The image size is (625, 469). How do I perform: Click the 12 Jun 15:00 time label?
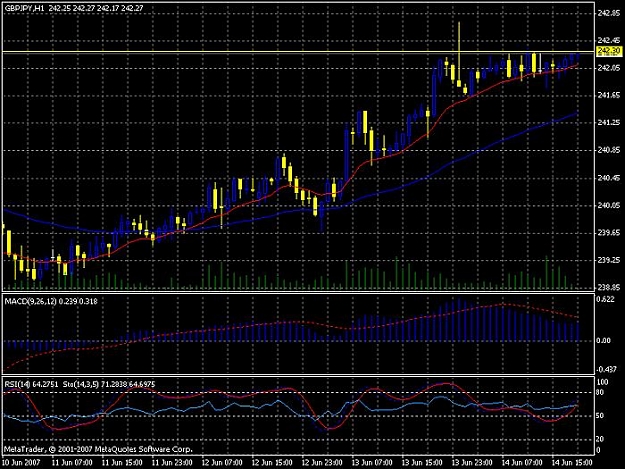(x=272, y=463)
